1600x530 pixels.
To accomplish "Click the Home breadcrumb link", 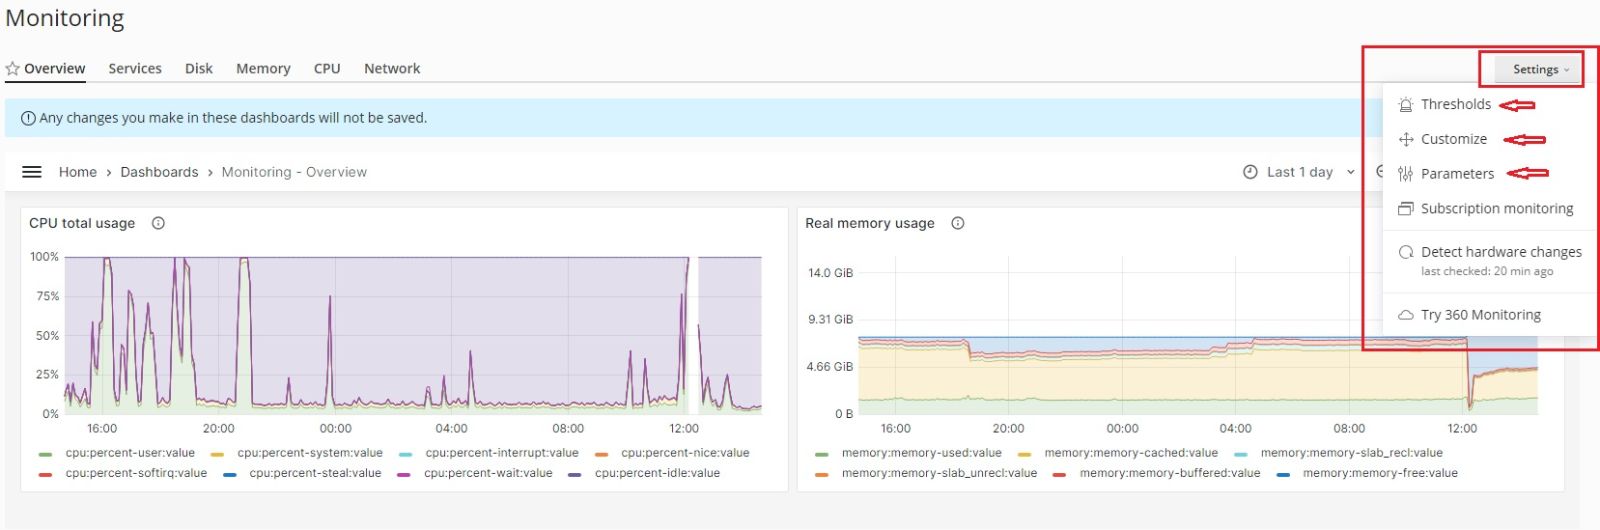I will (78, 172).
